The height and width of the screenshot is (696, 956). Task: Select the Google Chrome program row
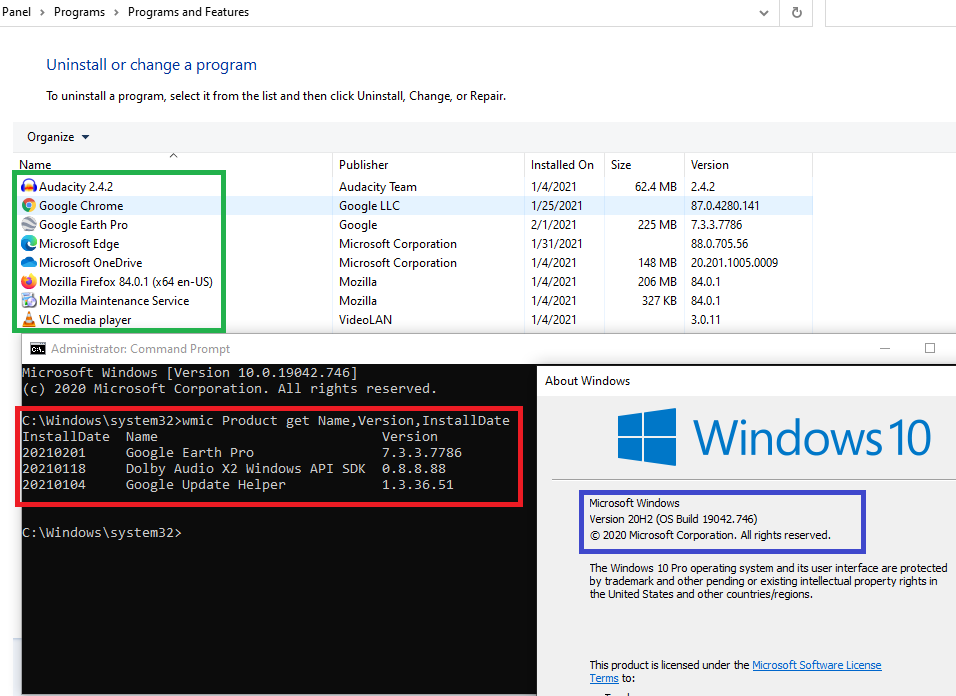pos(415,205)
